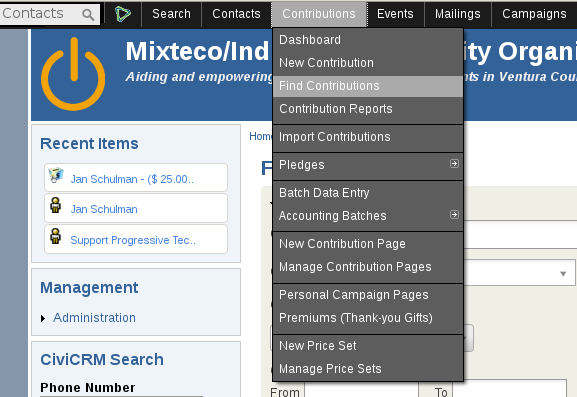Screen dimensions: 577x397
Task: Click the Mixteco site title
Action: point(197,51)
